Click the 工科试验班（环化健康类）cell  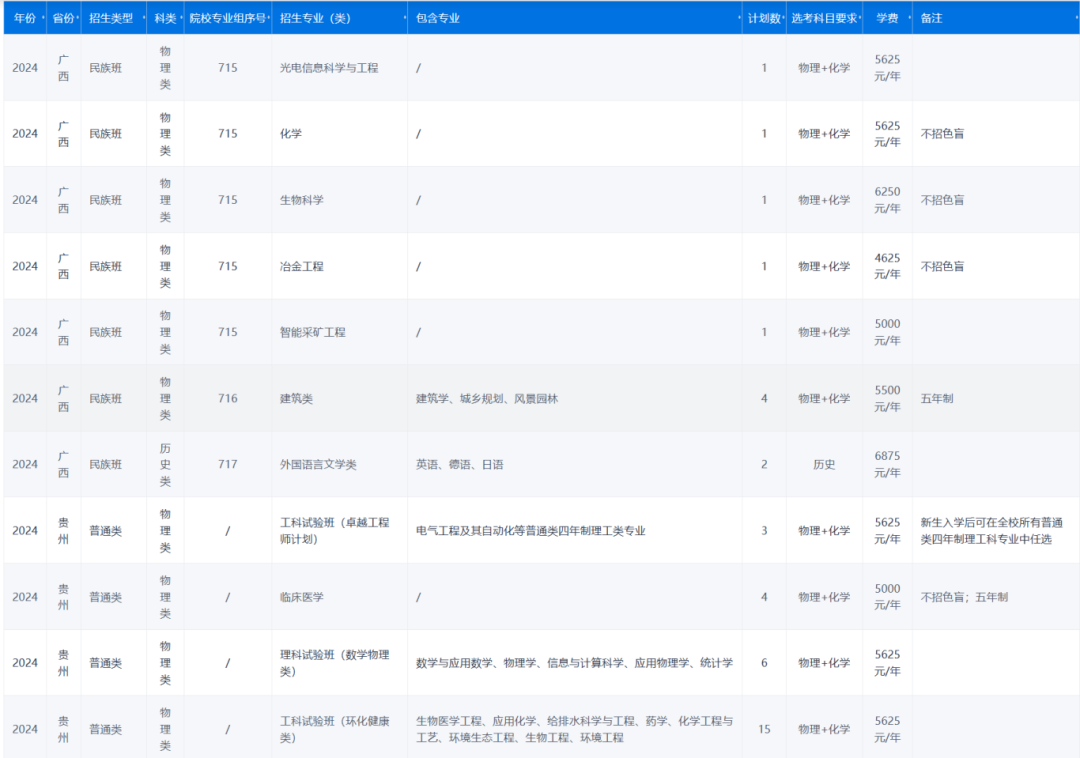click(337, 728)
